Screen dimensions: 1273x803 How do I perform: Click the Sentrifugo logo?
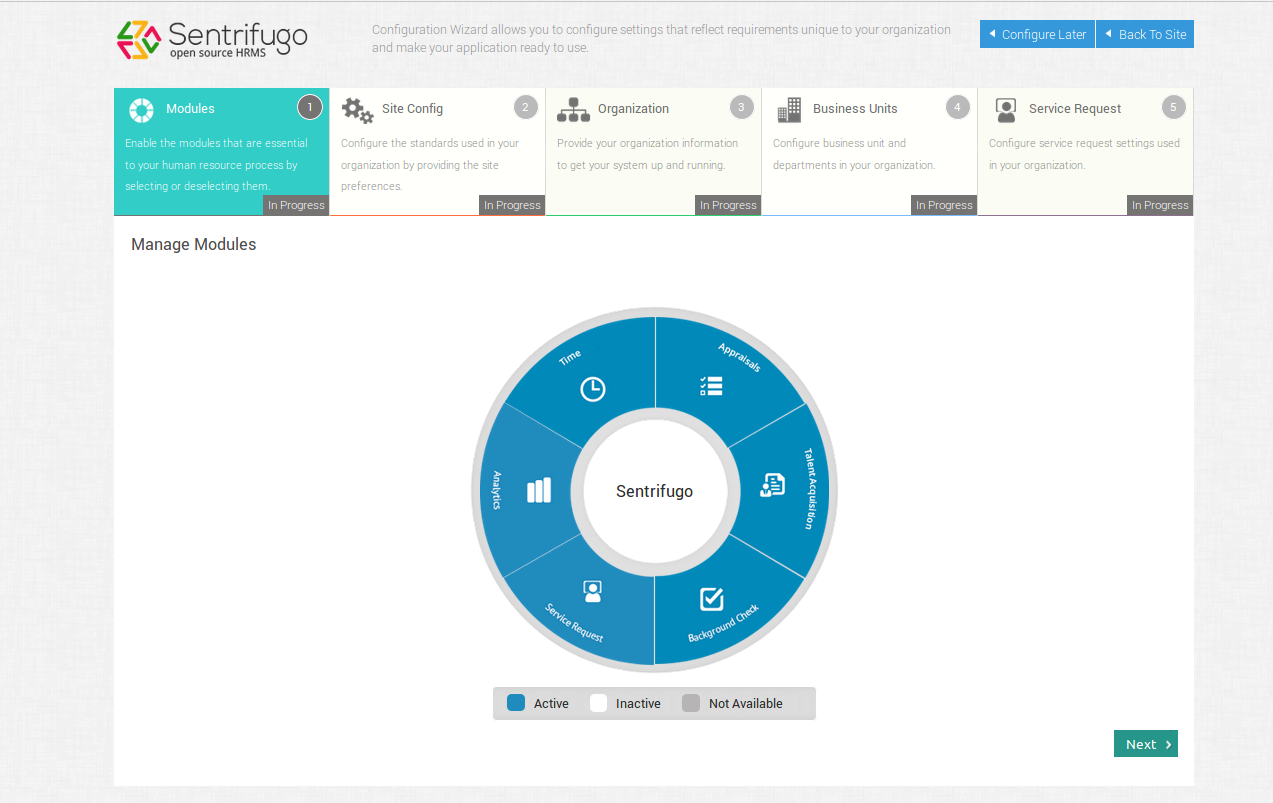coord(212,40)
